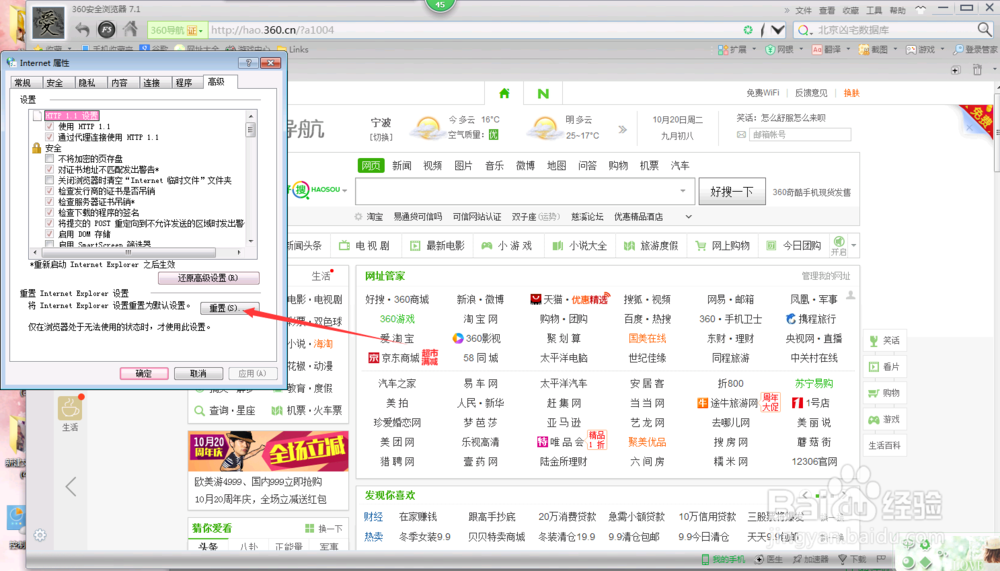Image resolution: width=1000 pixels, height=571 pixels.
Task: Expand hot links row chevron after 优惠精品酒店
Action: click(689, 217)
